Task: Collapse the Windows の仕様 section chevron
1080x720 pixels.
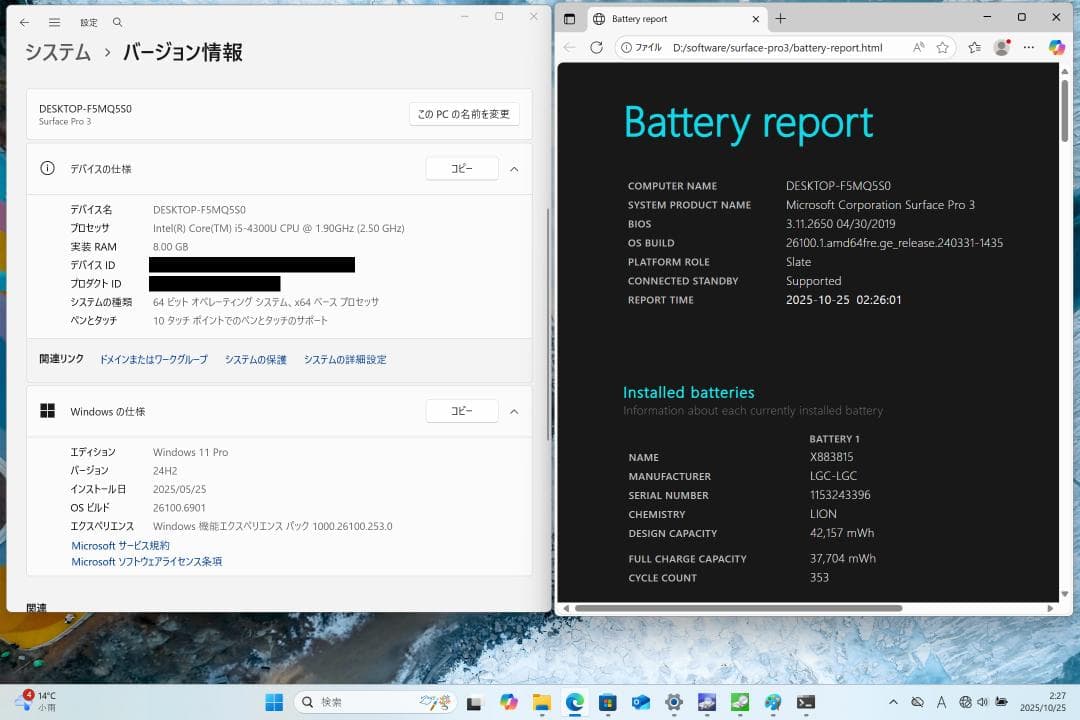Action: tap(514, 410)
